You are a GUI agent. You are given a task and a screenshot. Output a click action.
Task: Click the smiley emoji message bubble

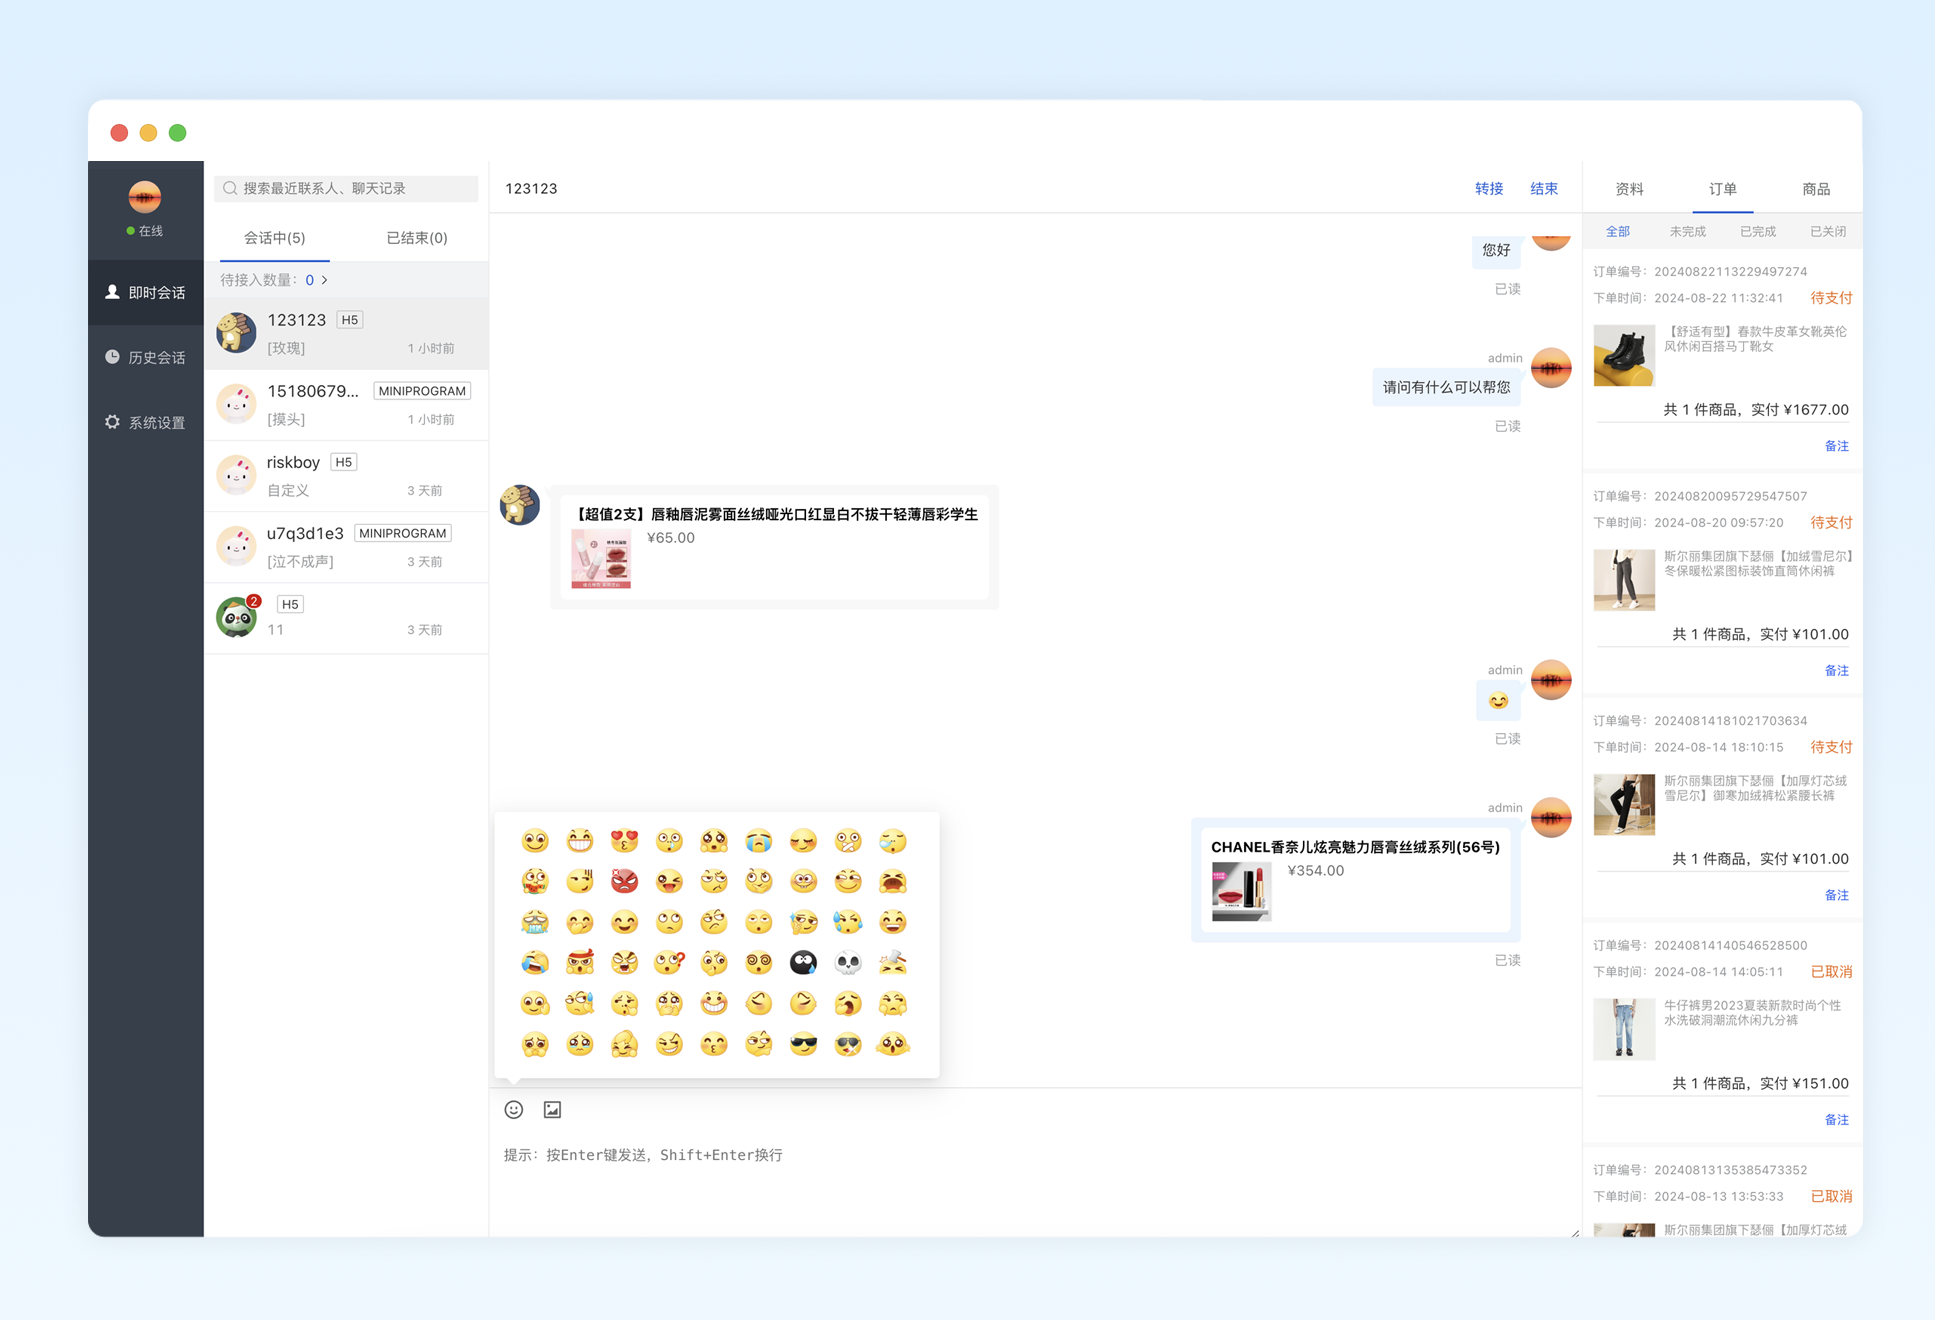click(1498, 701)
